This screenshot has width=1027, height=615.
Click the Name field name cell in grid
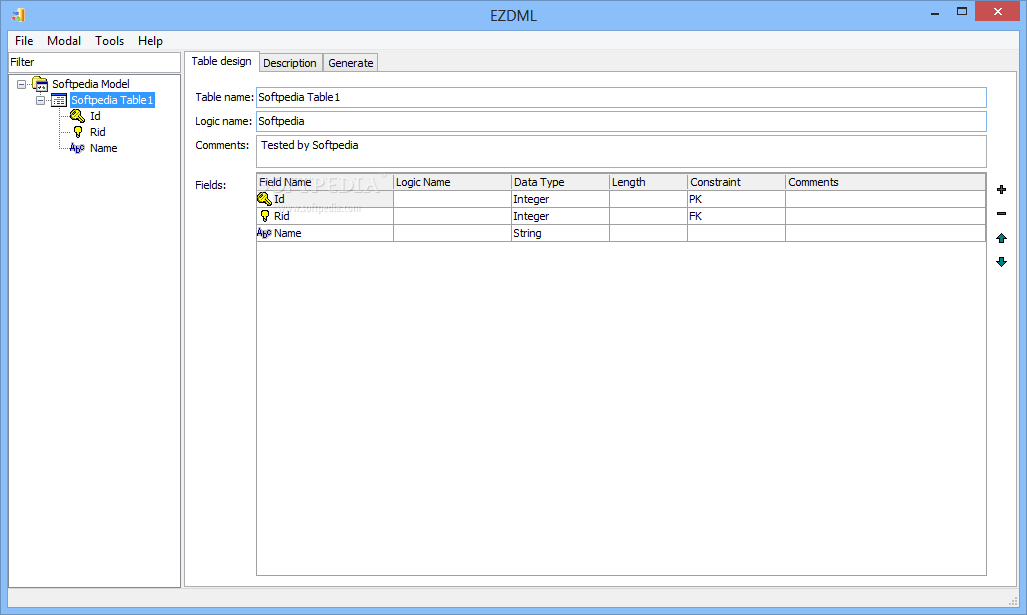(x=325, y=233)
